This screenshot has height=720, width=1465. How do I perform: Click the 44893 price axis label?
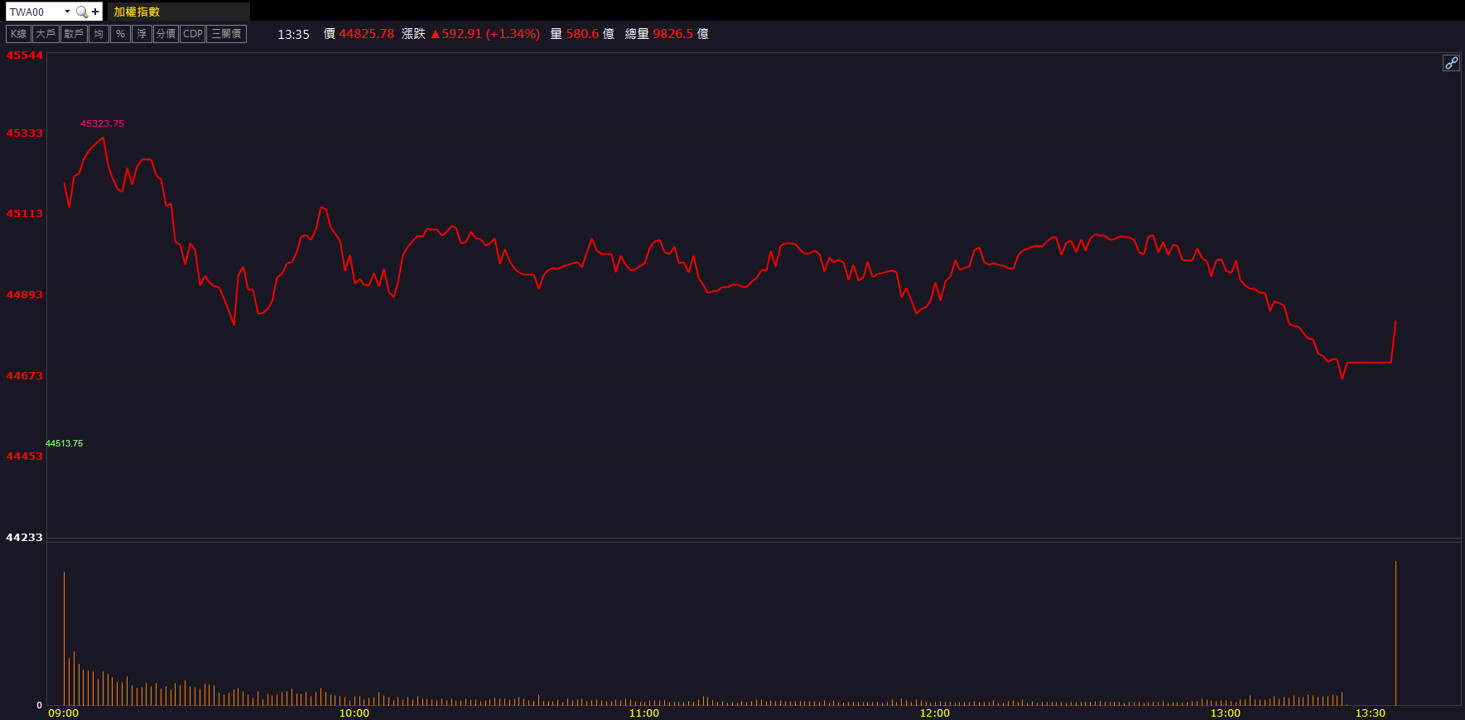24,294
